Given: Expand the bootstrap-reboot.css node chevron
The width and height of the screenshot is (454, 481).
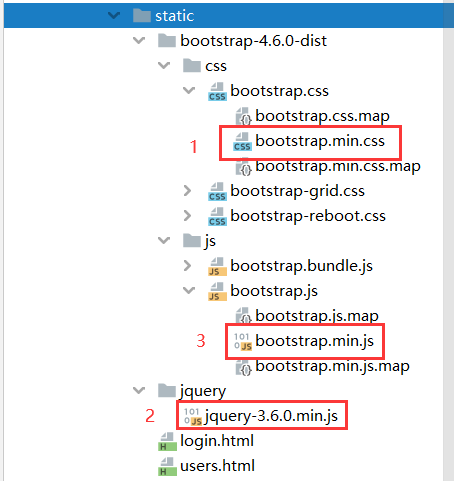Looking at the screenshot, I should click(x=187, y=216).
